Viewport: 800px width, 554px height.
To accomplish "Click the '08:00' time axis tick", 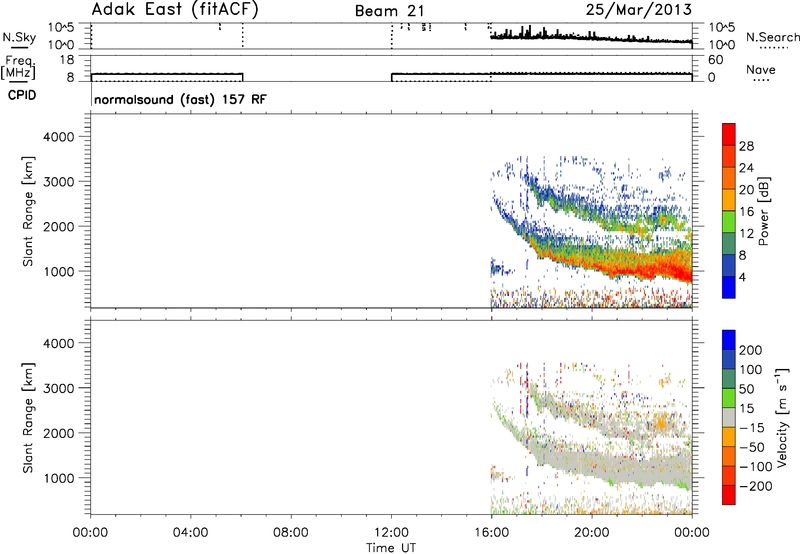I will coord(291,533).
